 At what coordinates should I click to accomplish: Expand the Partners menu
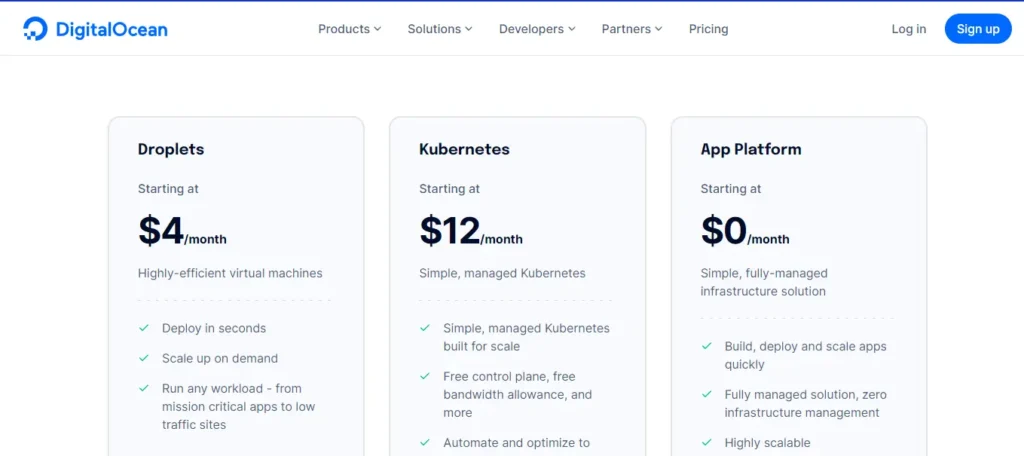632,29
